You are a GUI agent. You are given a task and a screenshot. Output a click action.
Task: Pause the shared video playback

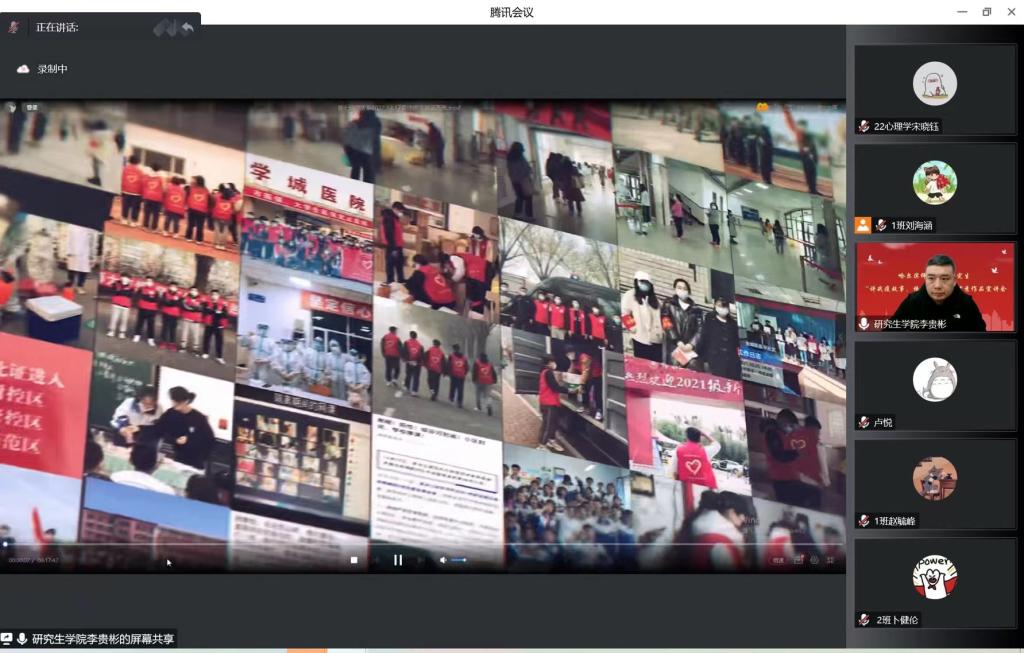click(x=398, y=560)
